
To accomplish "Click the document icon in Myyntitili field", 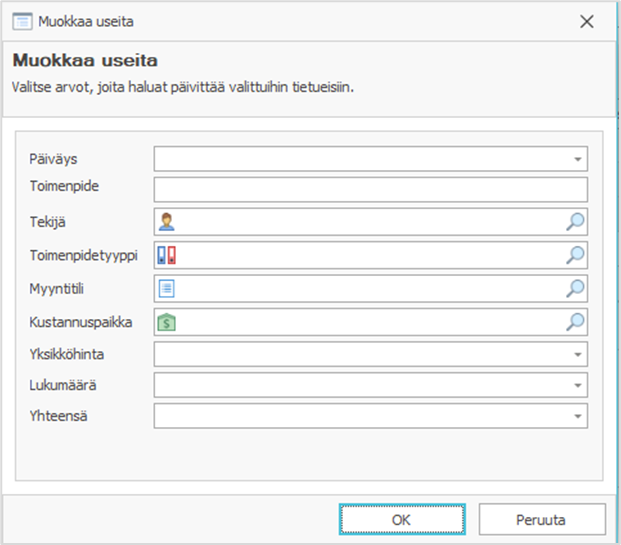I will click(167, 289).
